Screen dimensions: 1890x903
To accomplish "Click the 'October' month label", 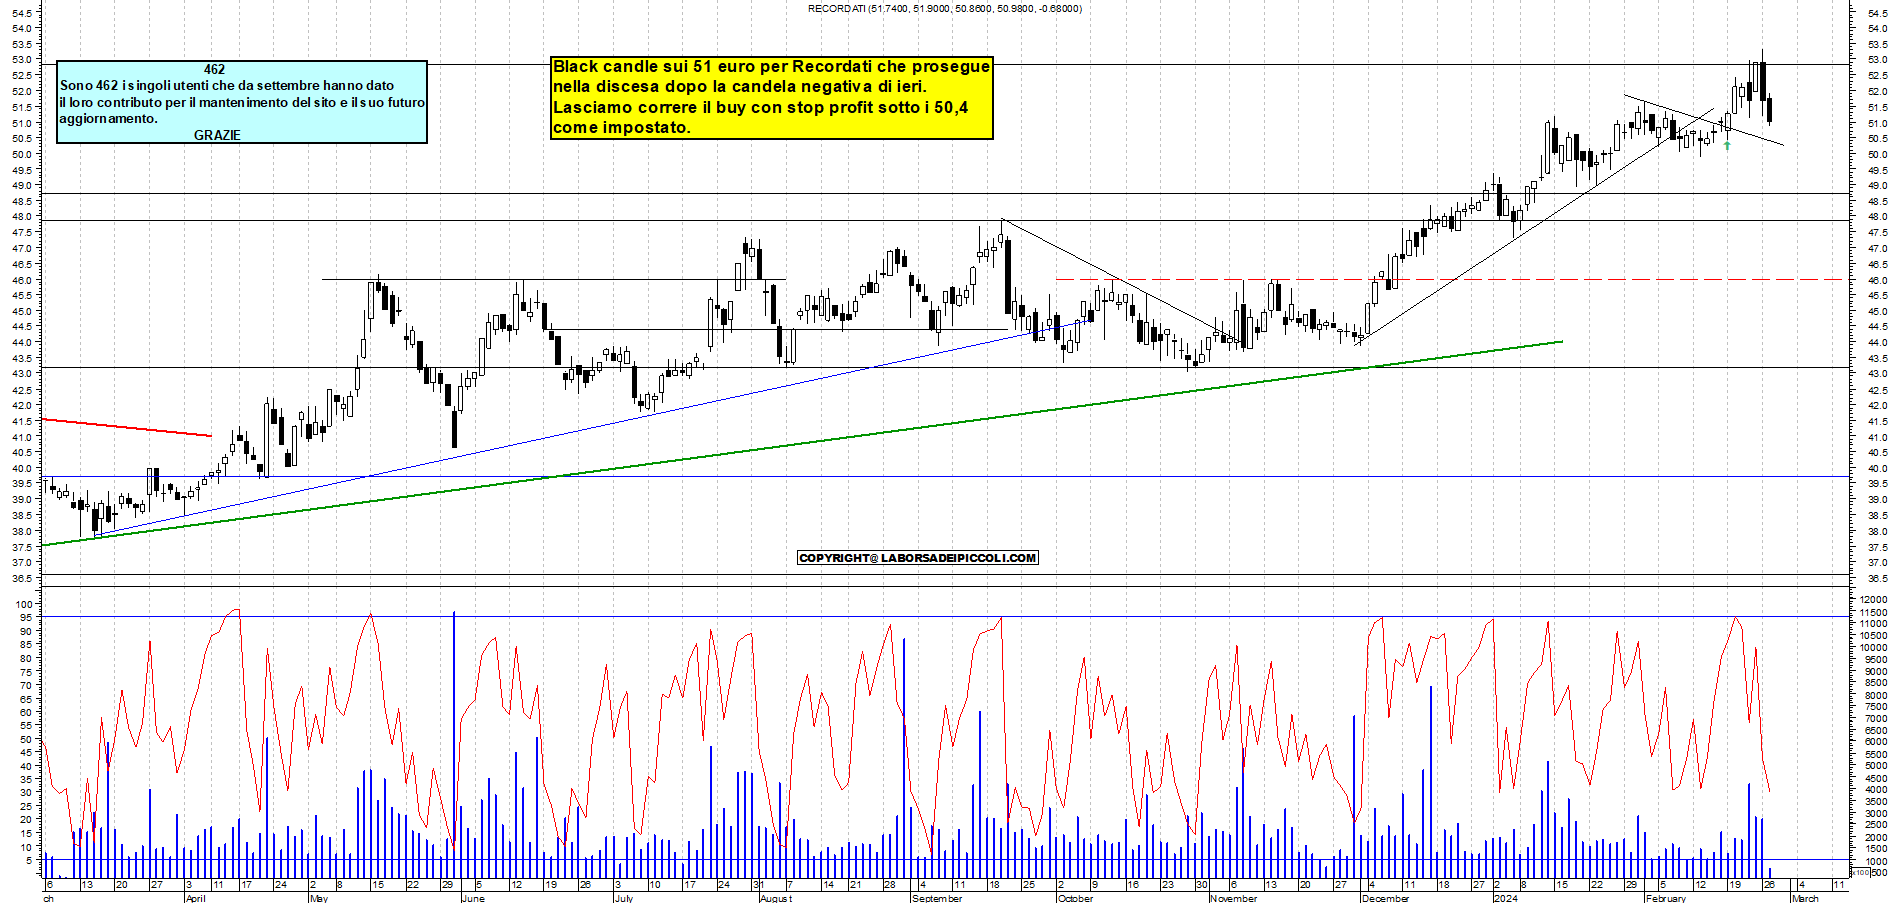I will pos(1076,898).
